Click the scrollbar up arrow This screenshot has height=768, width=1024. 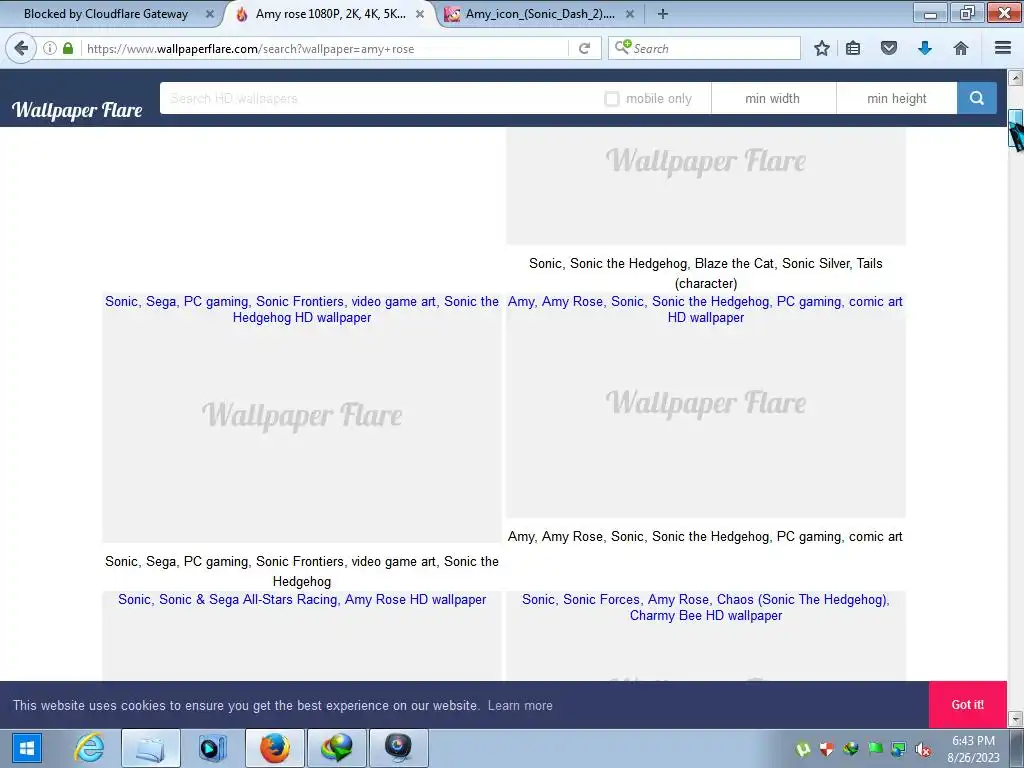point(1016,78)
